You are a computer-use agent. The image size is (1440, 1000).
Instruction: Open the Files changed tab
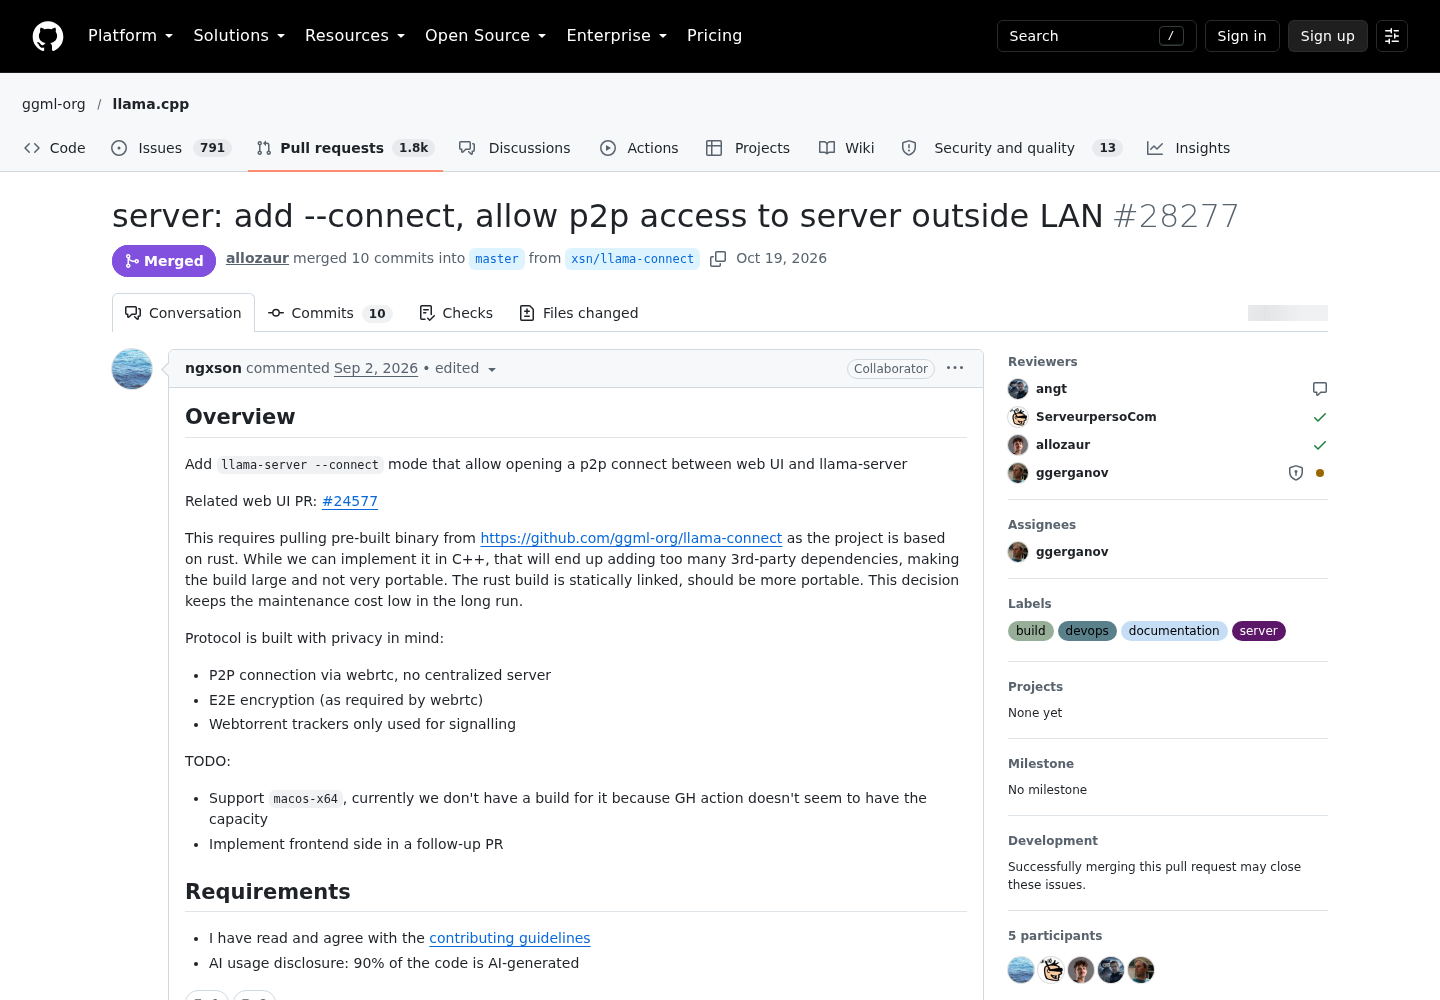579,313
